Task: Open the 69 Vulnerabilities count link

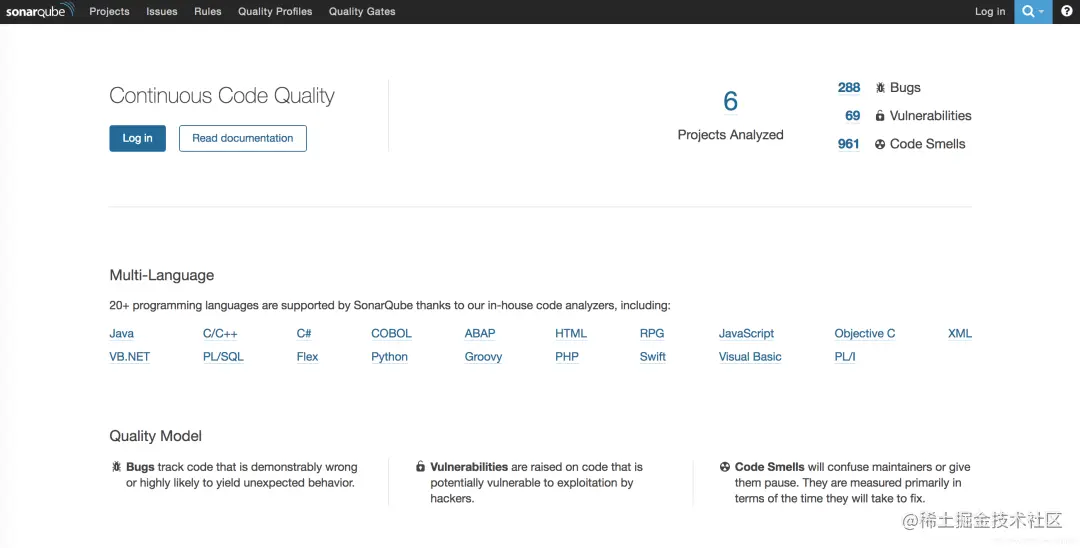Action: pos(852,116)
